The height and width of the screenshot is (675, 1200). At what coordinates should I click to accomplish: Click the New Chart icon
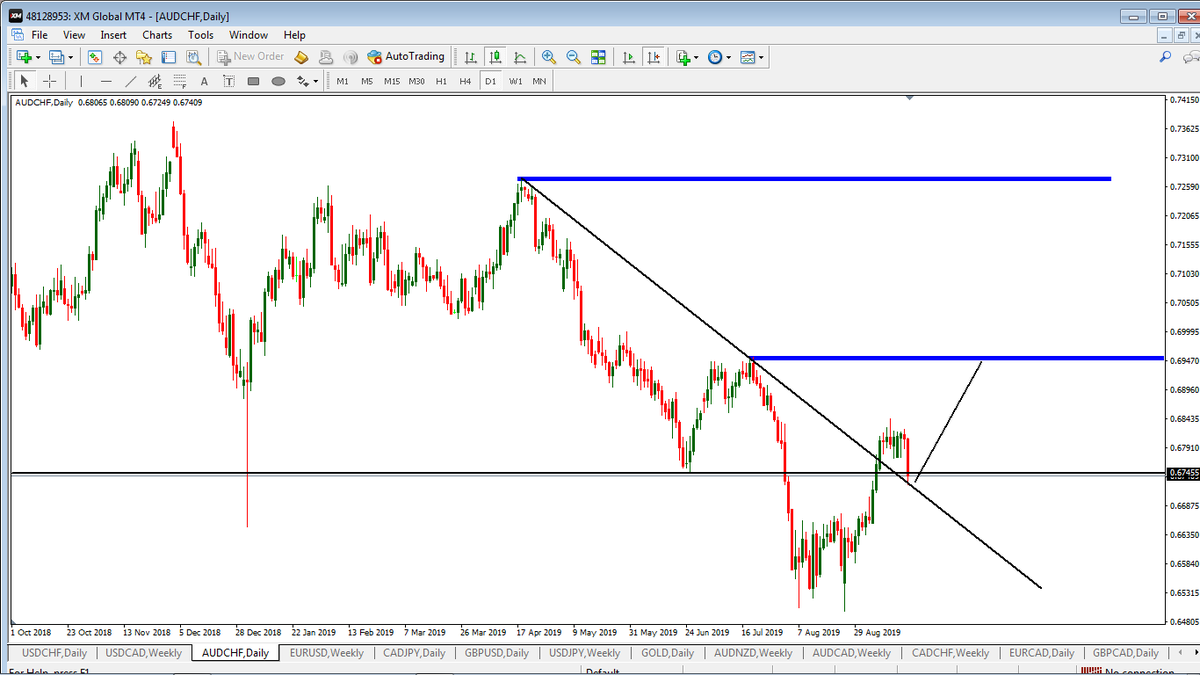pos(23,57)
